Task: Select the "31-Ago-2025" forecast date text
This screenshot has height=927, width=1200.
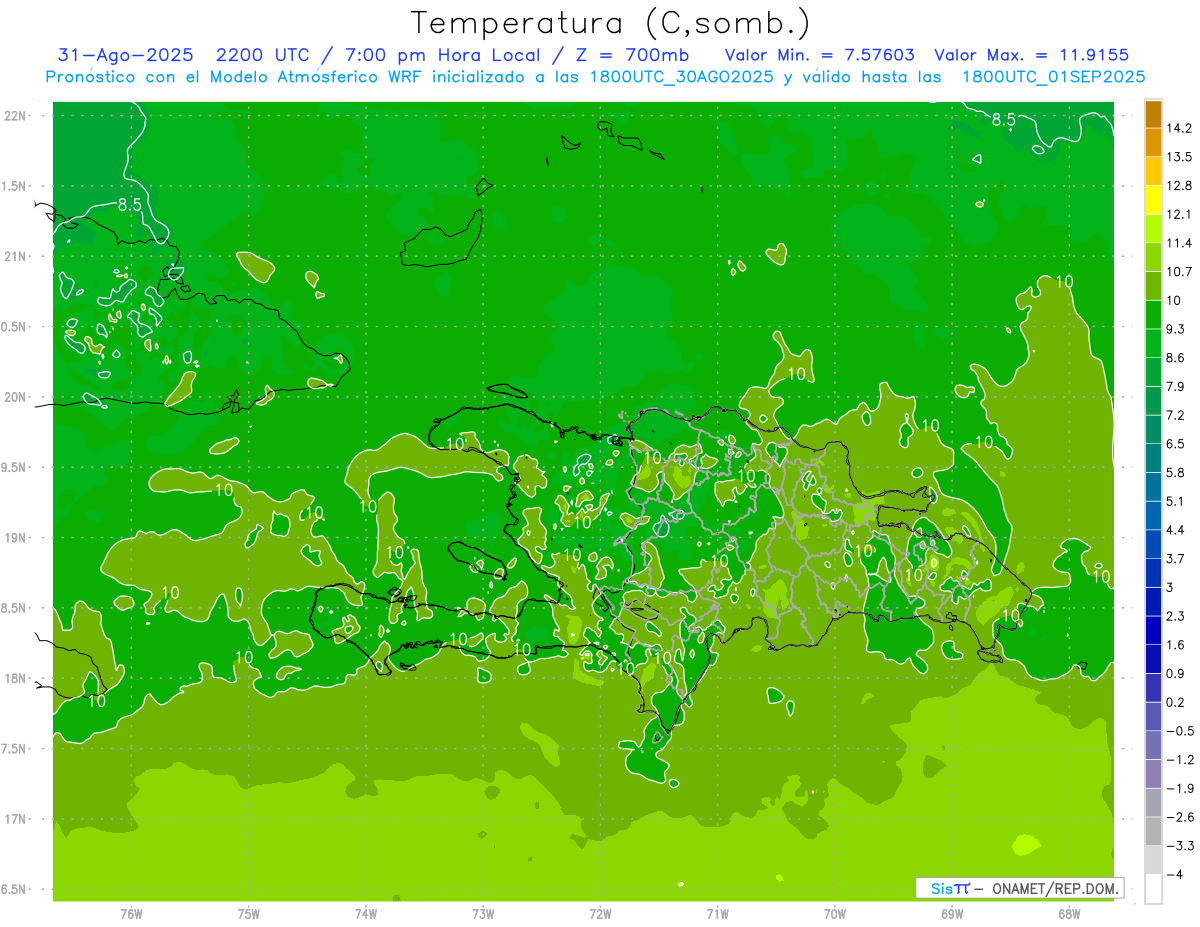Action: [126, 54]
